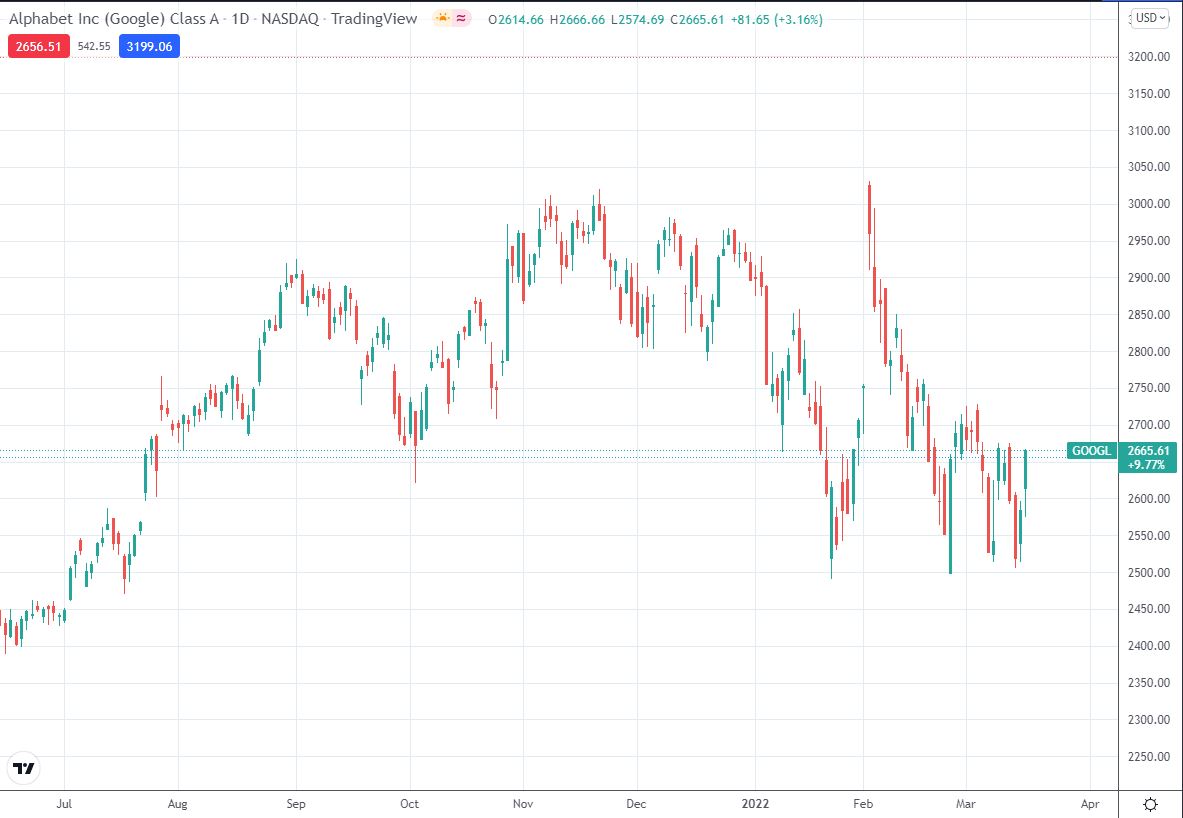
Task: Click the Nov label on the time axis
Action: (x=523, y=804)
